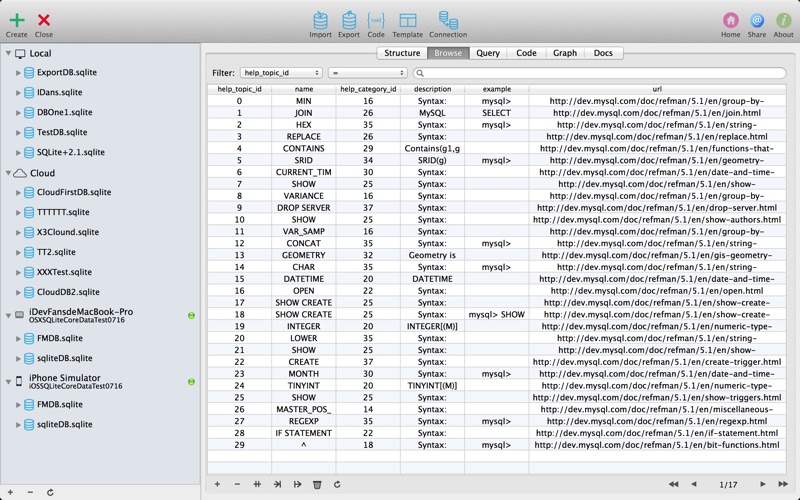Add a new row with plus icon below table

[x=217, y=484]
